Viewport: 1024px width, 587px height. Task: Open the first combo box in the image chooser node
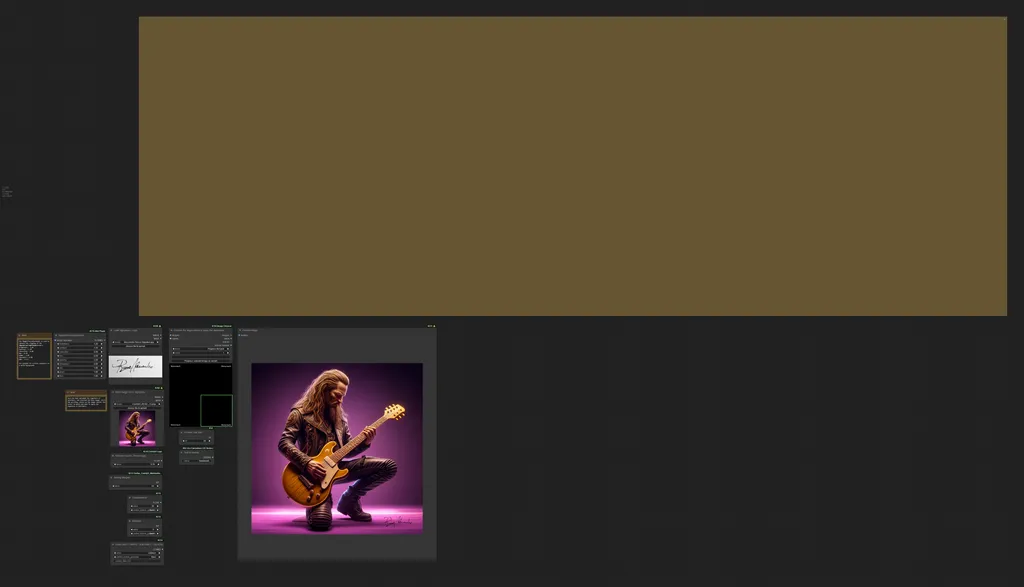(201, 349)
